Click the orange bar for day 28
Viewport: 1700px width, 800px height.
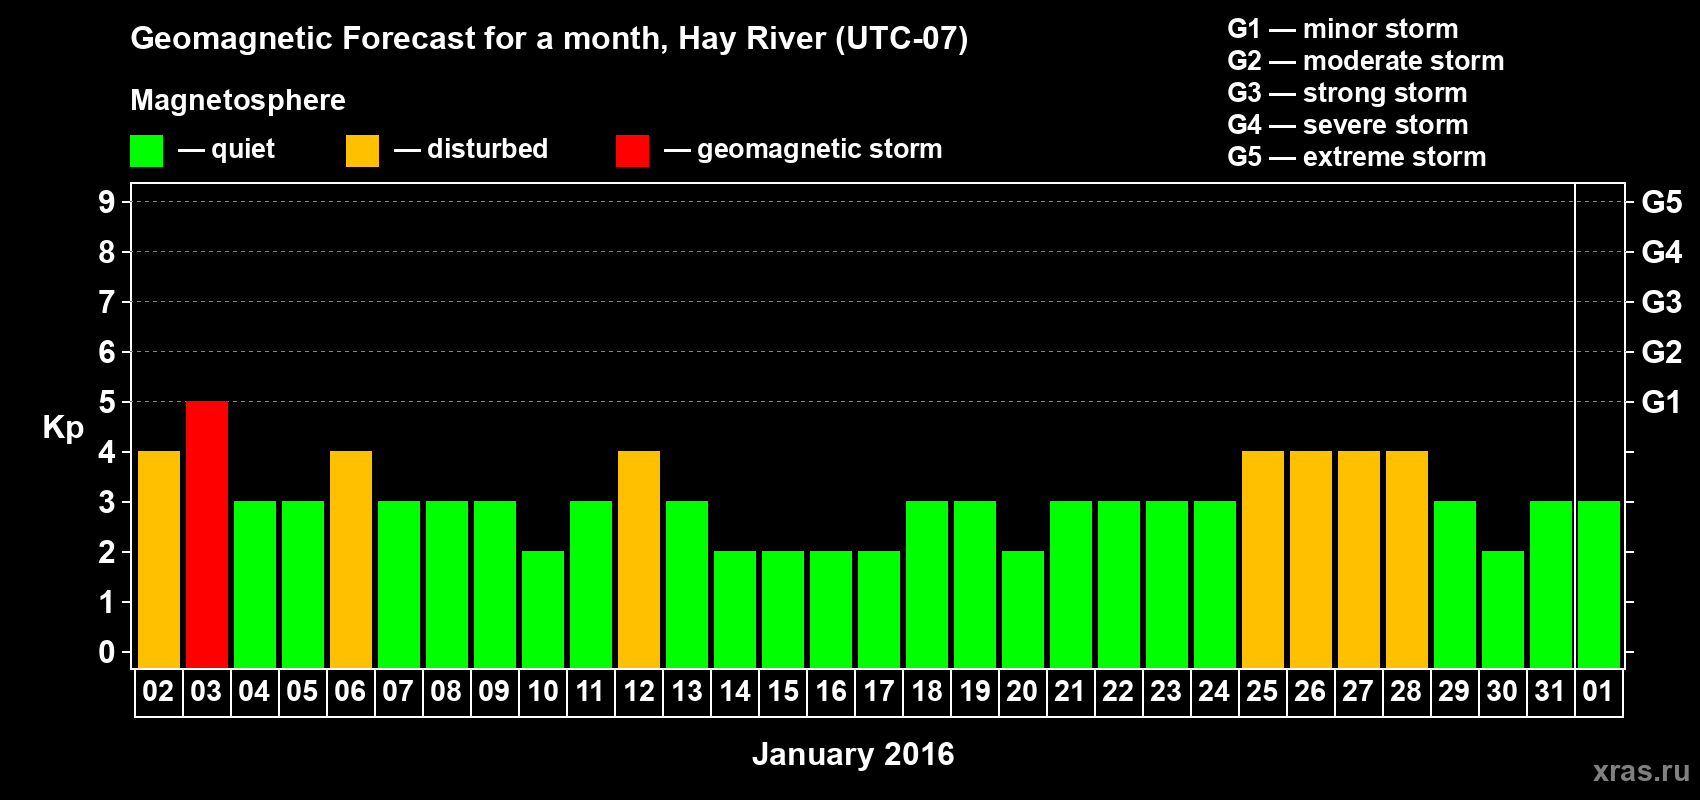tap(1407, 560)
